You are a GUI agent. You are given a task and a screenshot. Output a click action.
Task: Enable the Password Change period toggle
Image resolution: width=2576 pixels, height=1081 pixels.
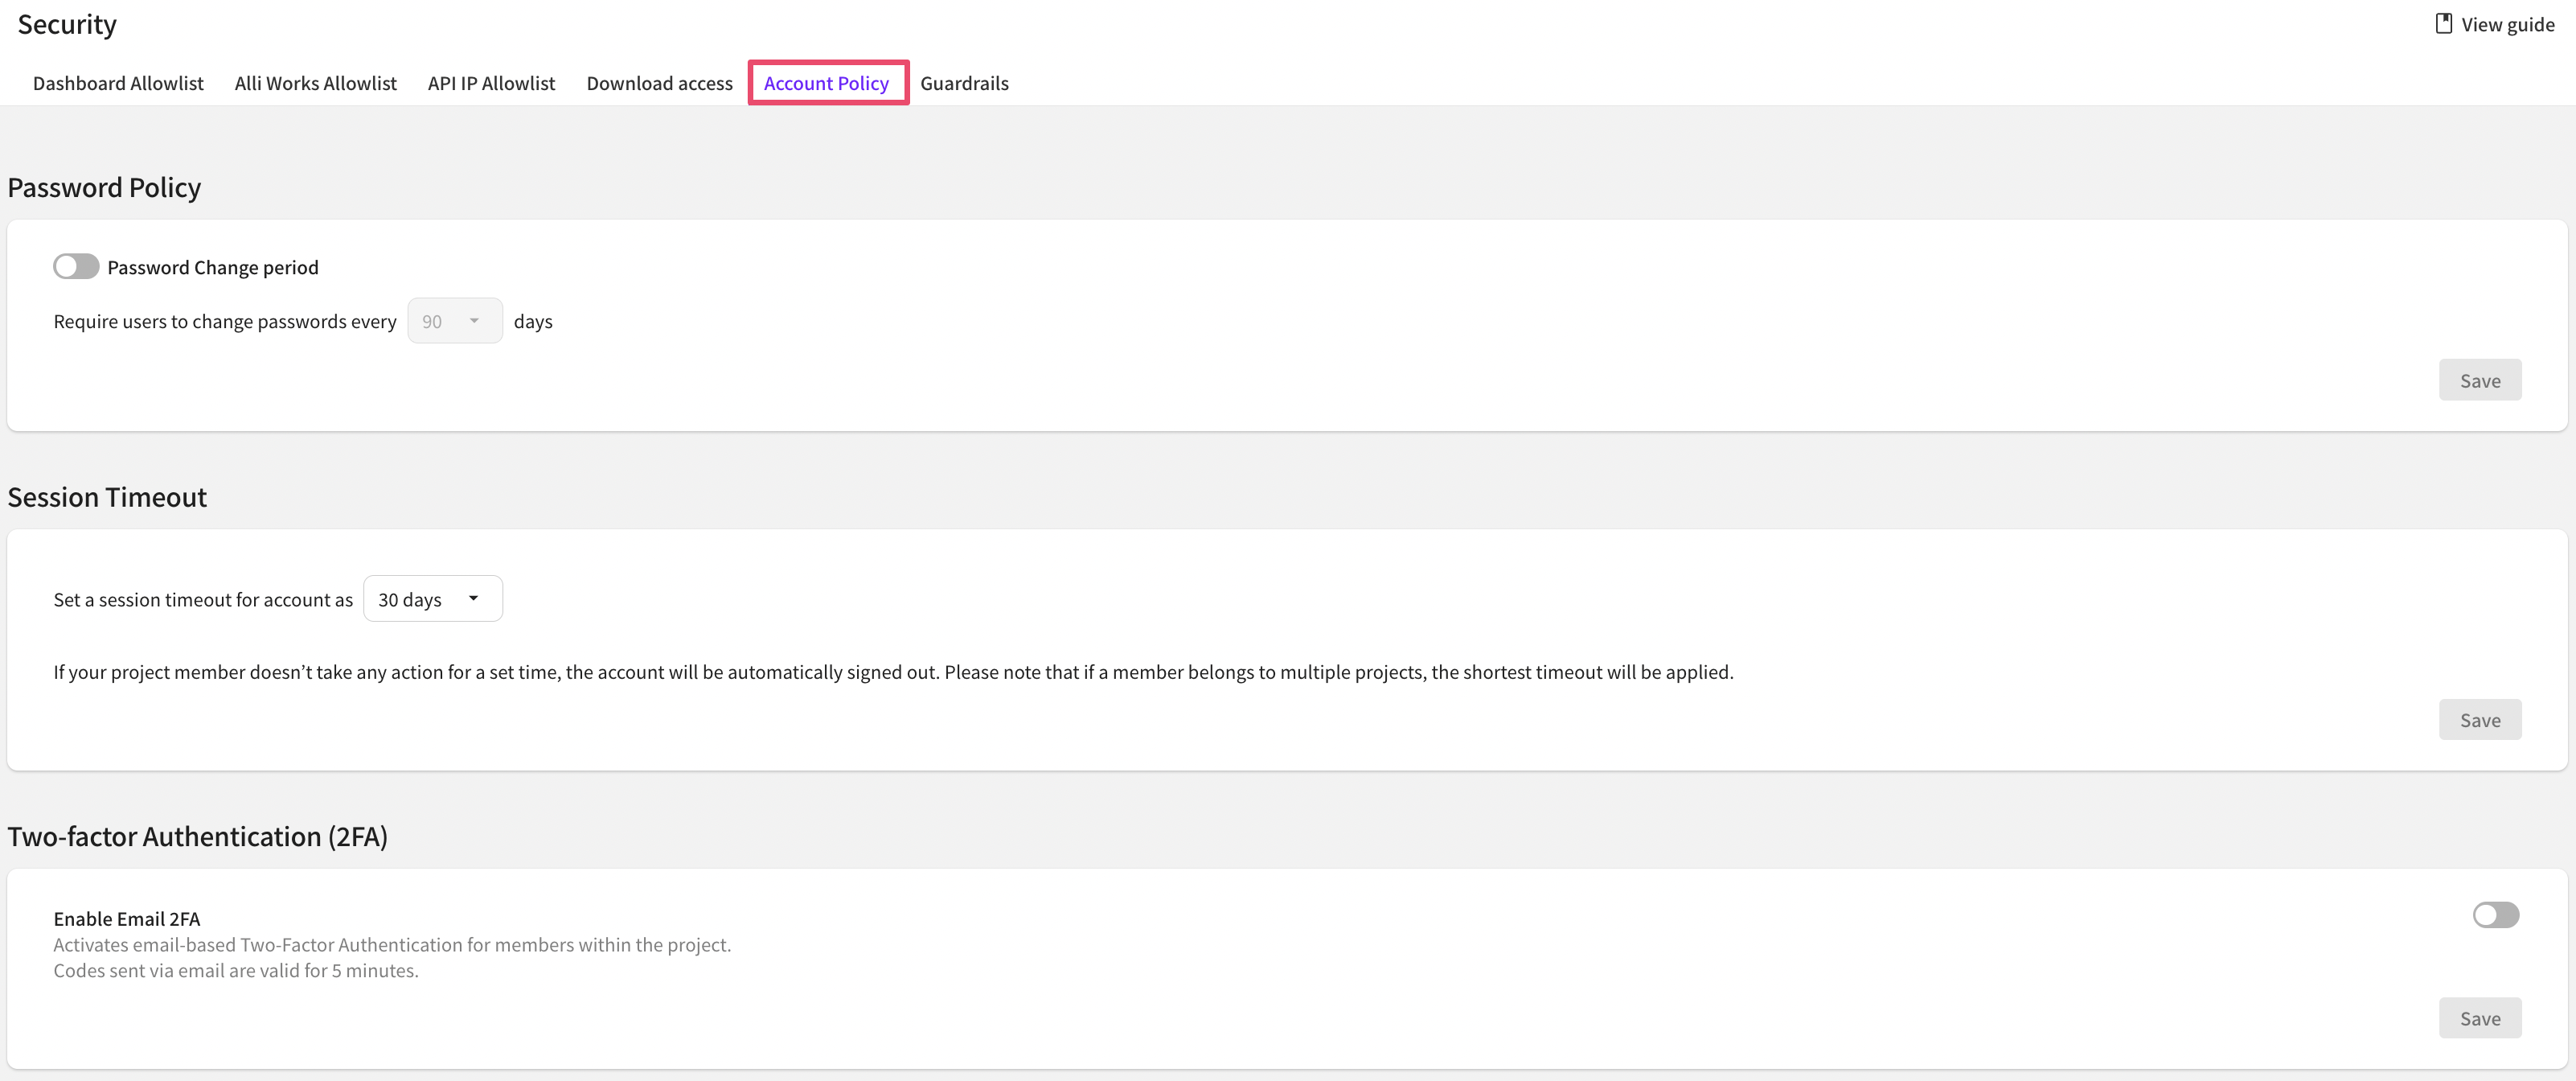tap(76, 267)
